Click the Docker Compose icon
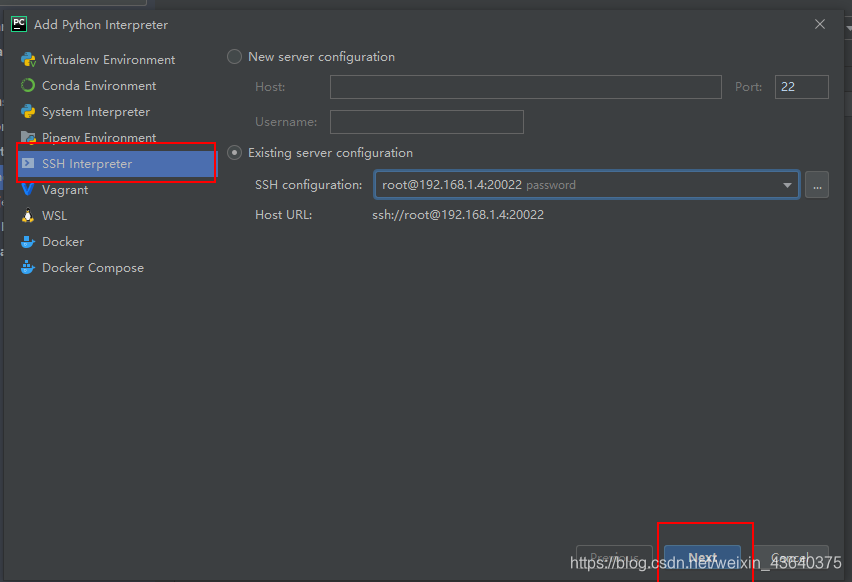The width and height of the screenshot is (852, 582). pos(28,267)
